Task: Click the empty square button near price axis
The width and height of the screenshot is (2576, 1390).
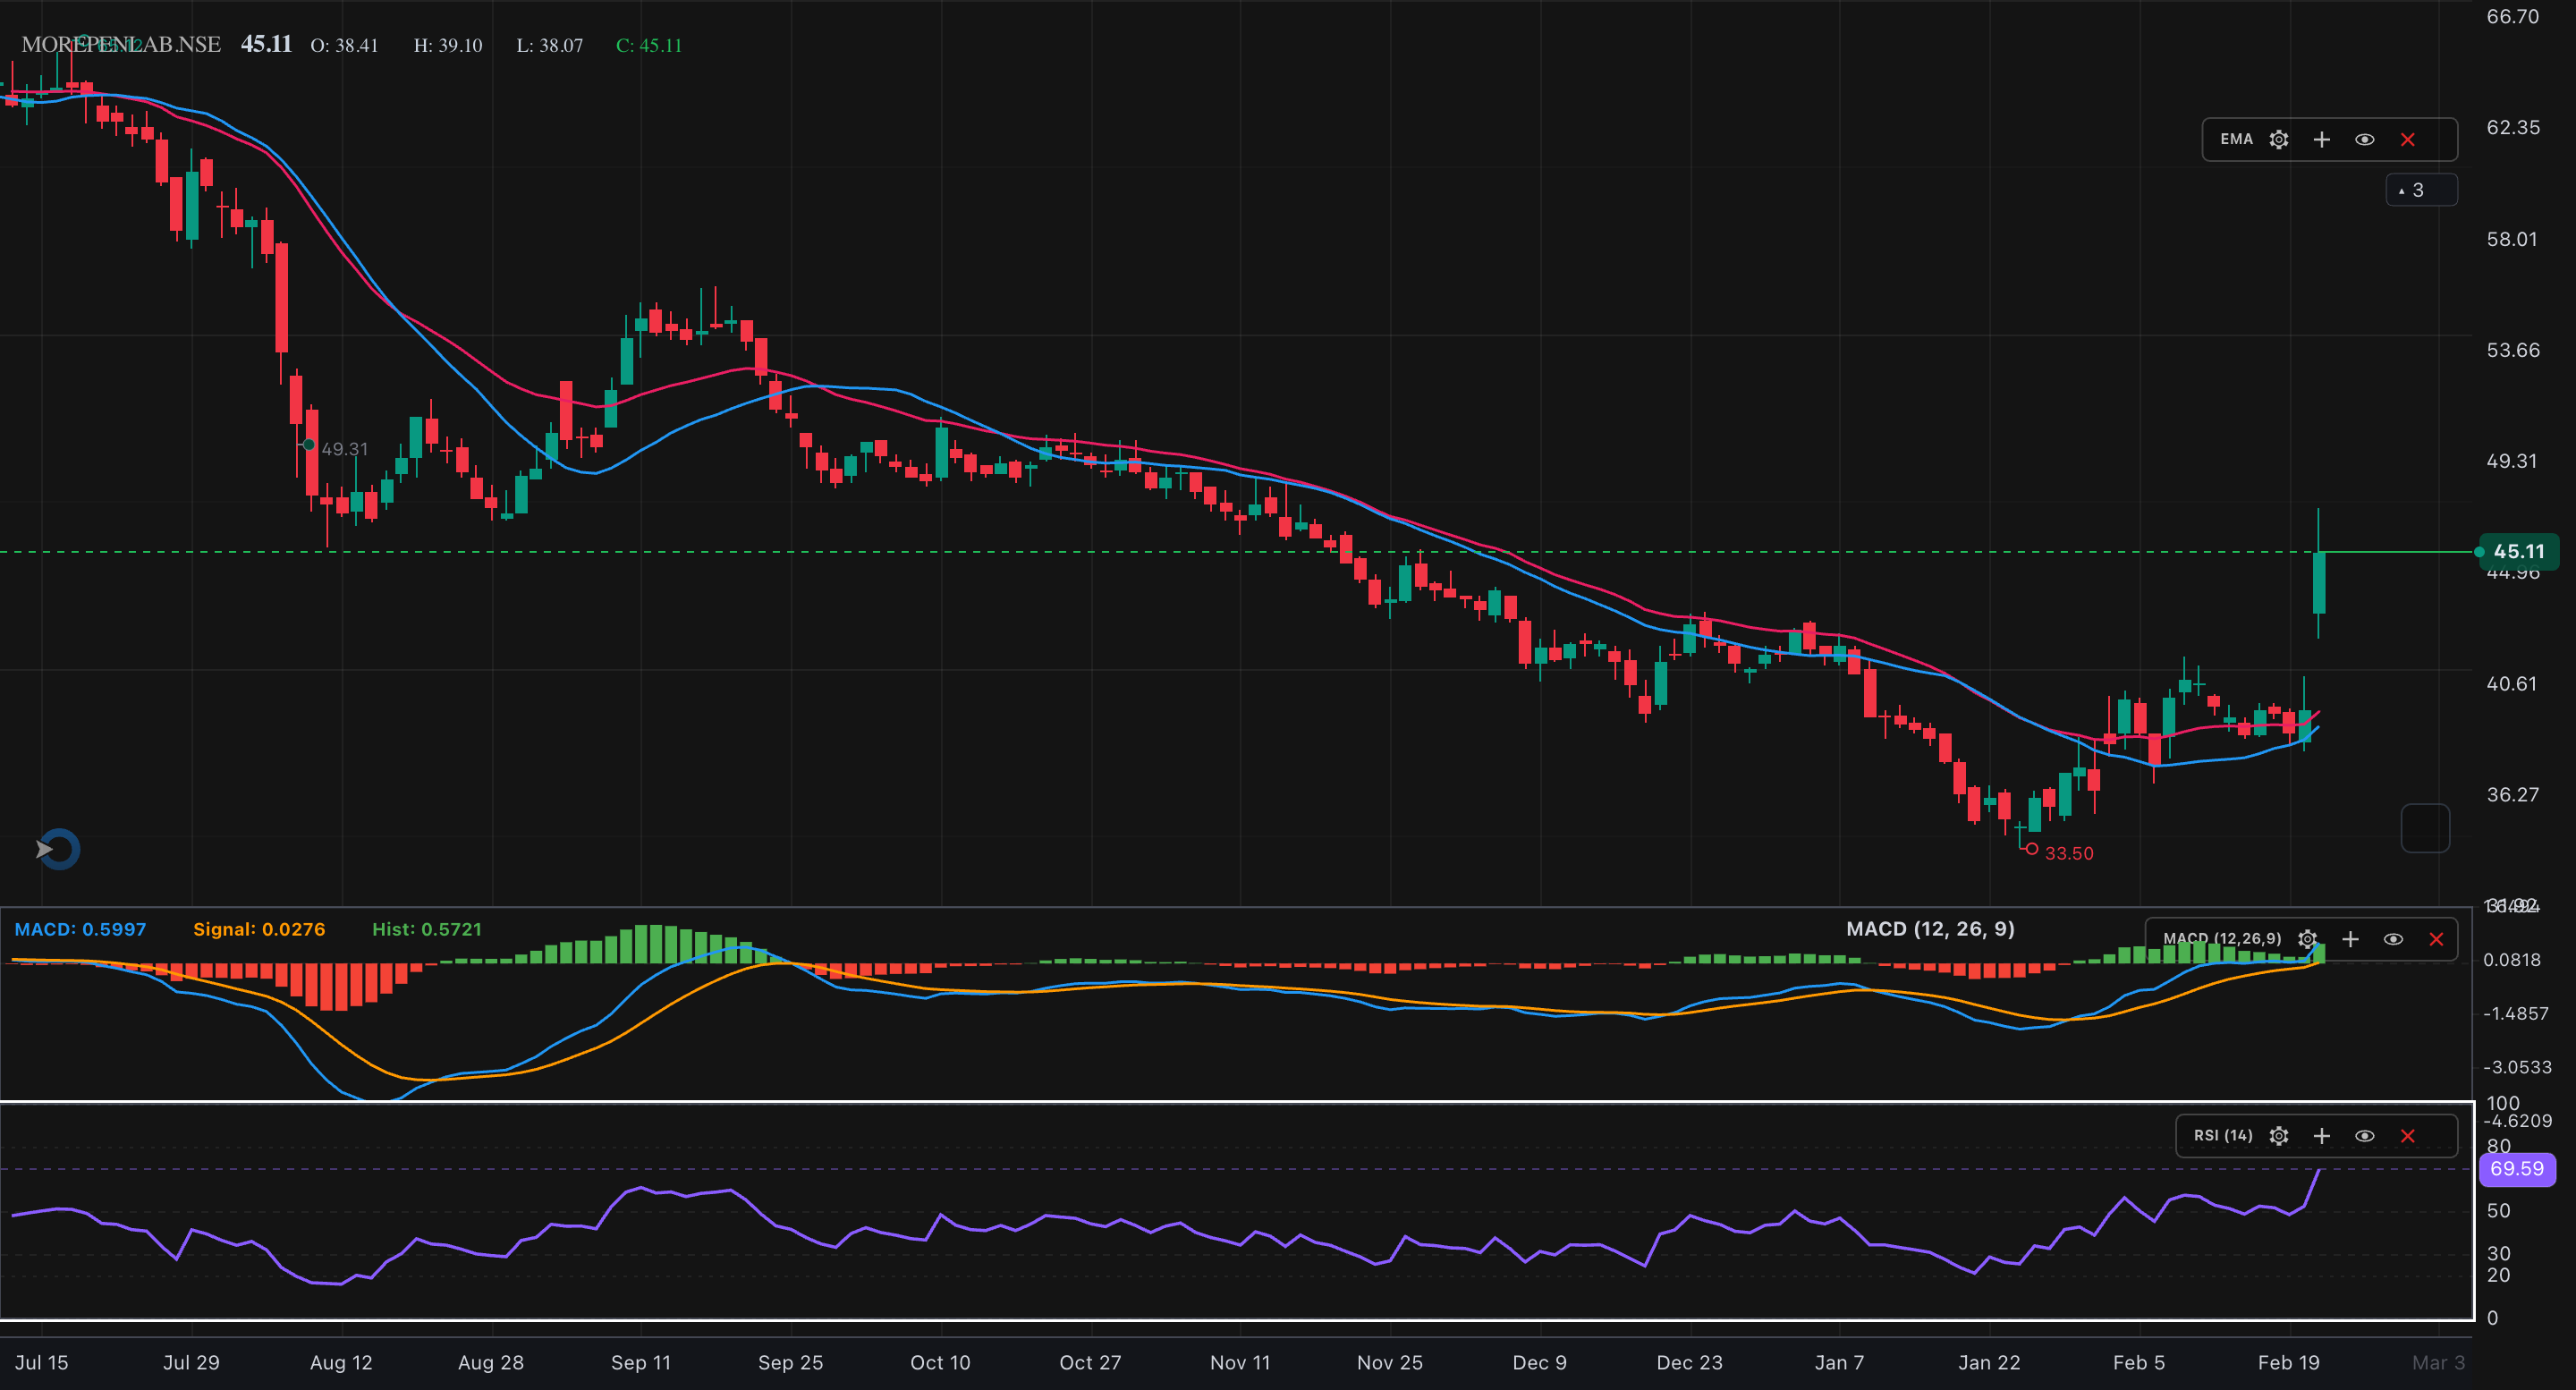Action: pyautogui.click(x=2424, y=828)
